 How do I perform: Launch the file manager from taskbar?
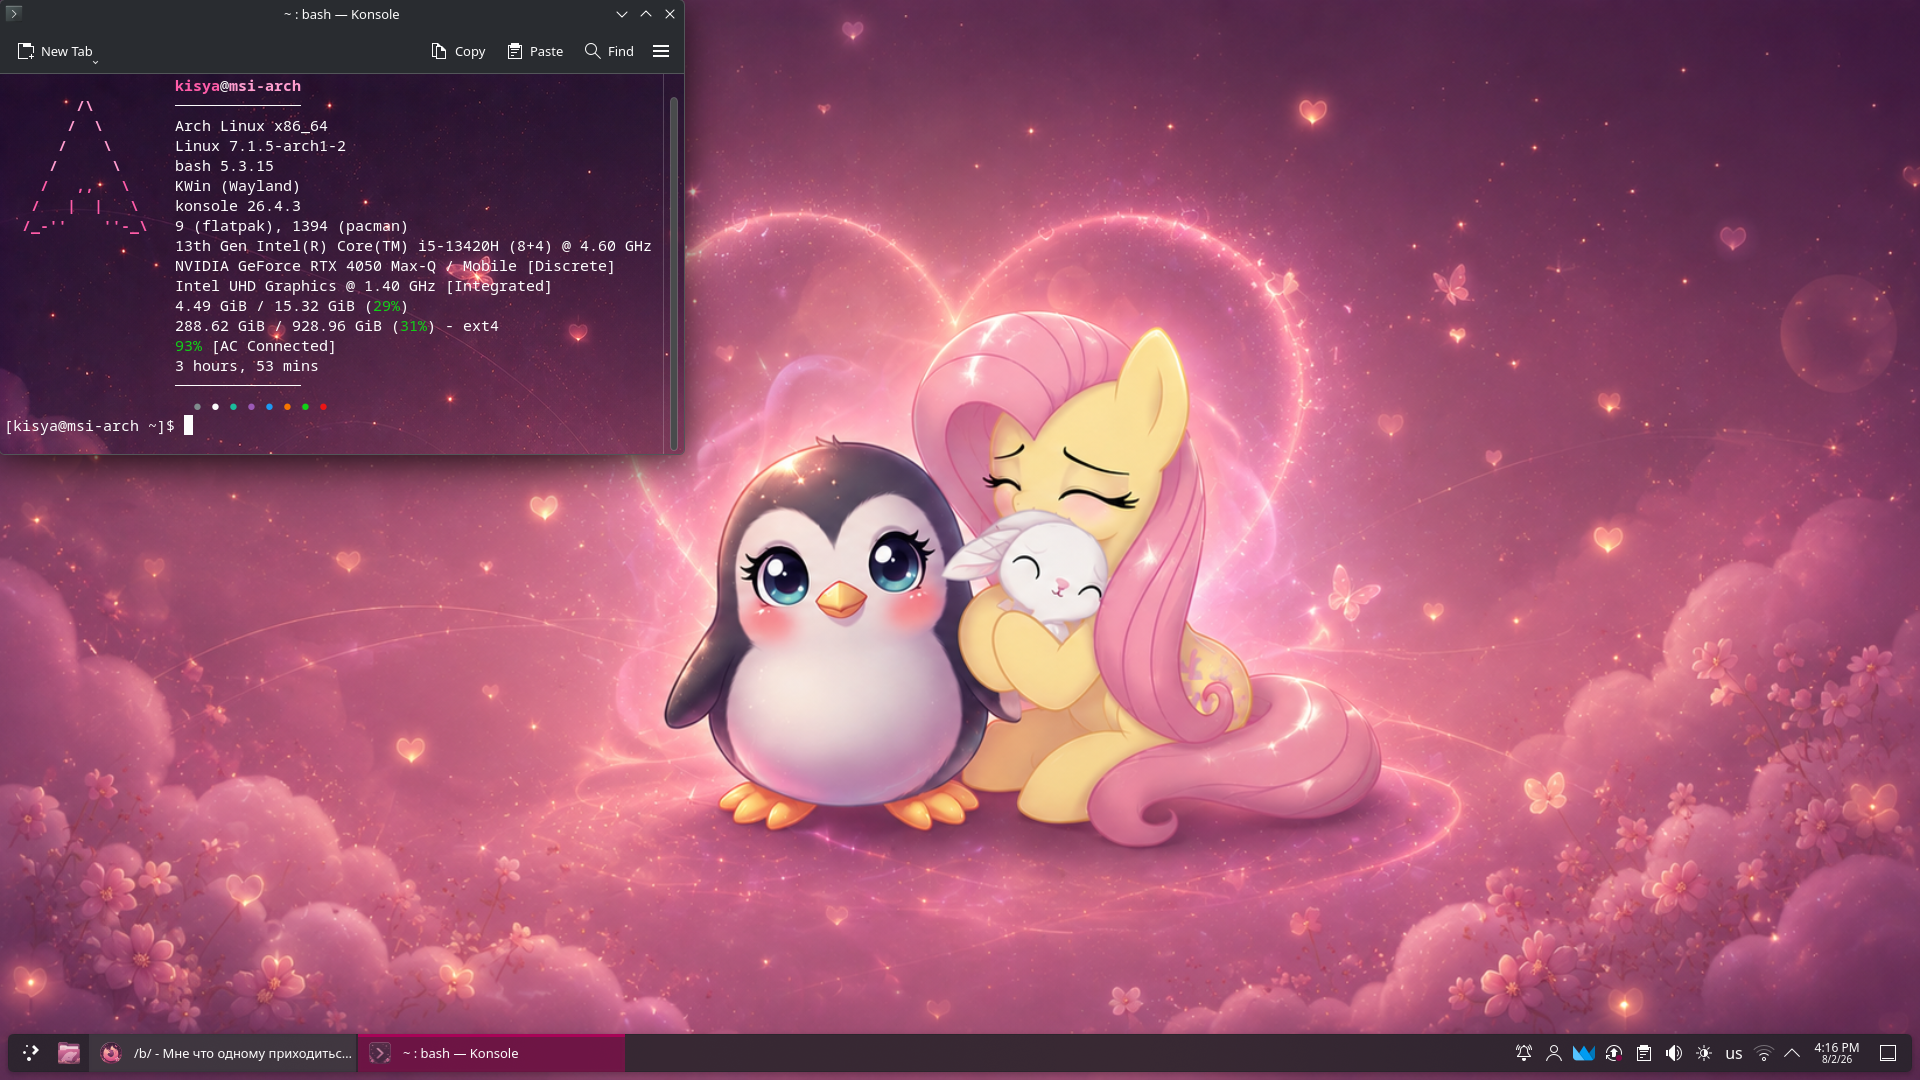point(69,1053)
